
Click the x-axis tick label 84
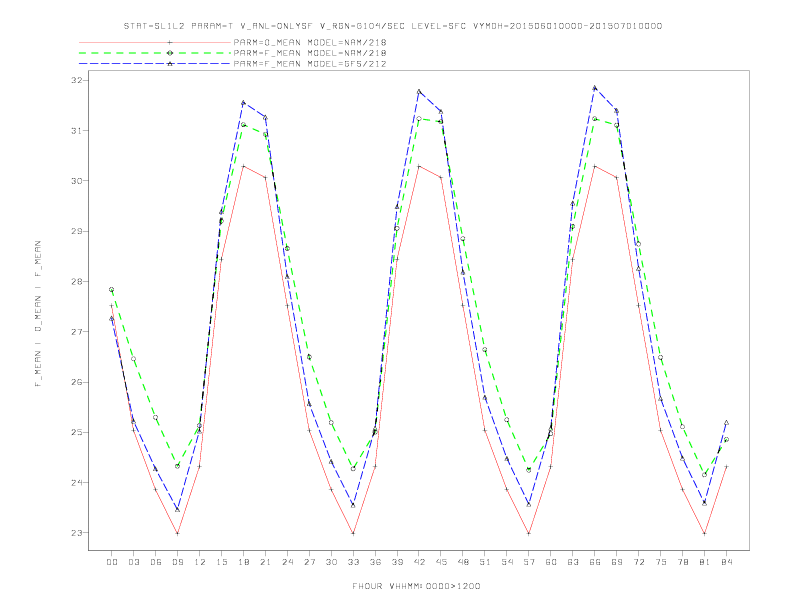(x=726, y=562)
